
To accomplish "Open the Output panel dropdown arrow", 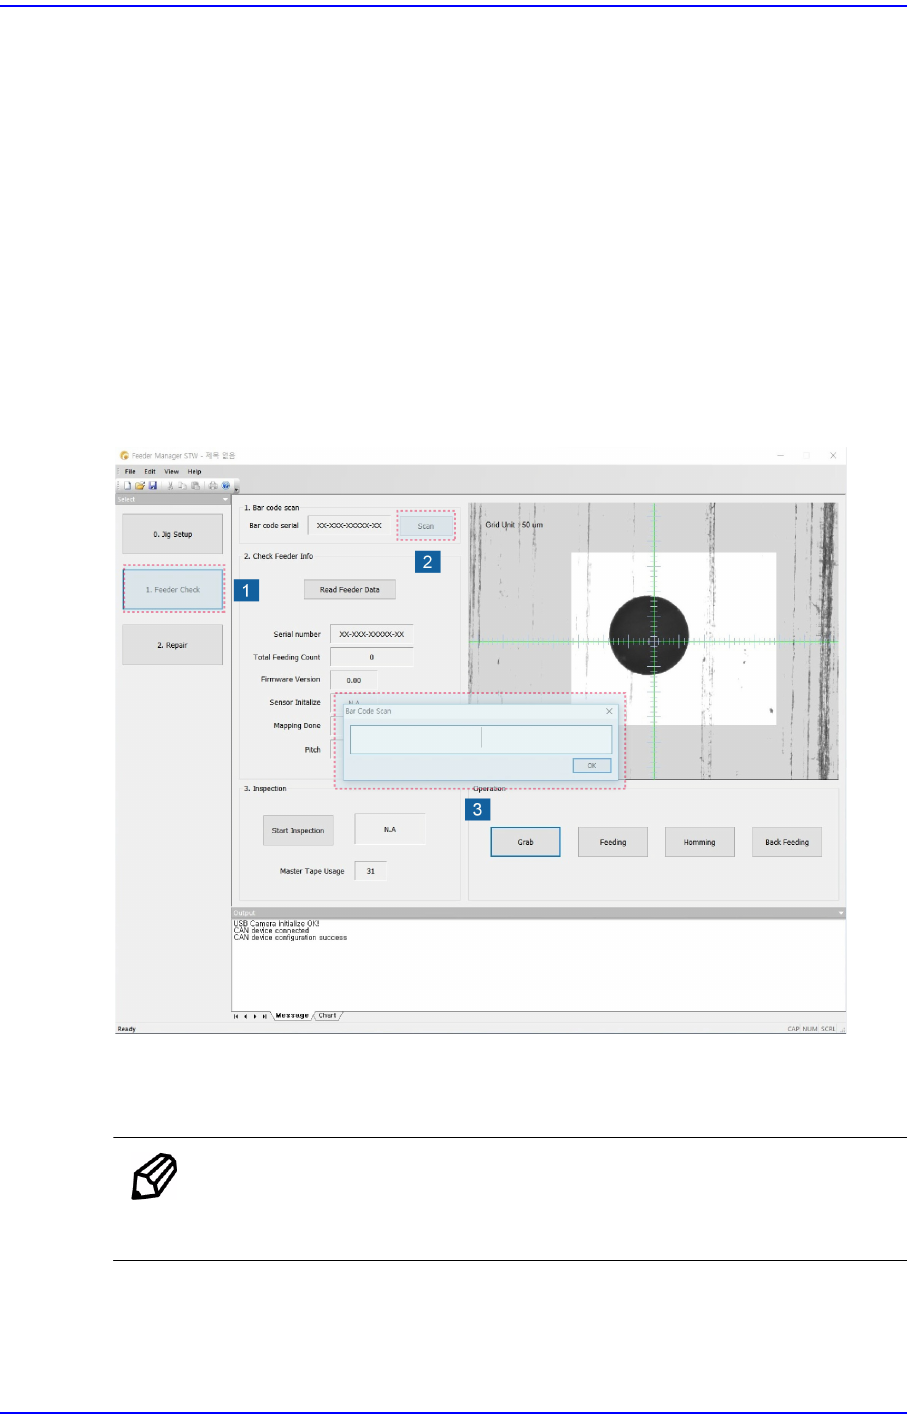I will [841, 913].
